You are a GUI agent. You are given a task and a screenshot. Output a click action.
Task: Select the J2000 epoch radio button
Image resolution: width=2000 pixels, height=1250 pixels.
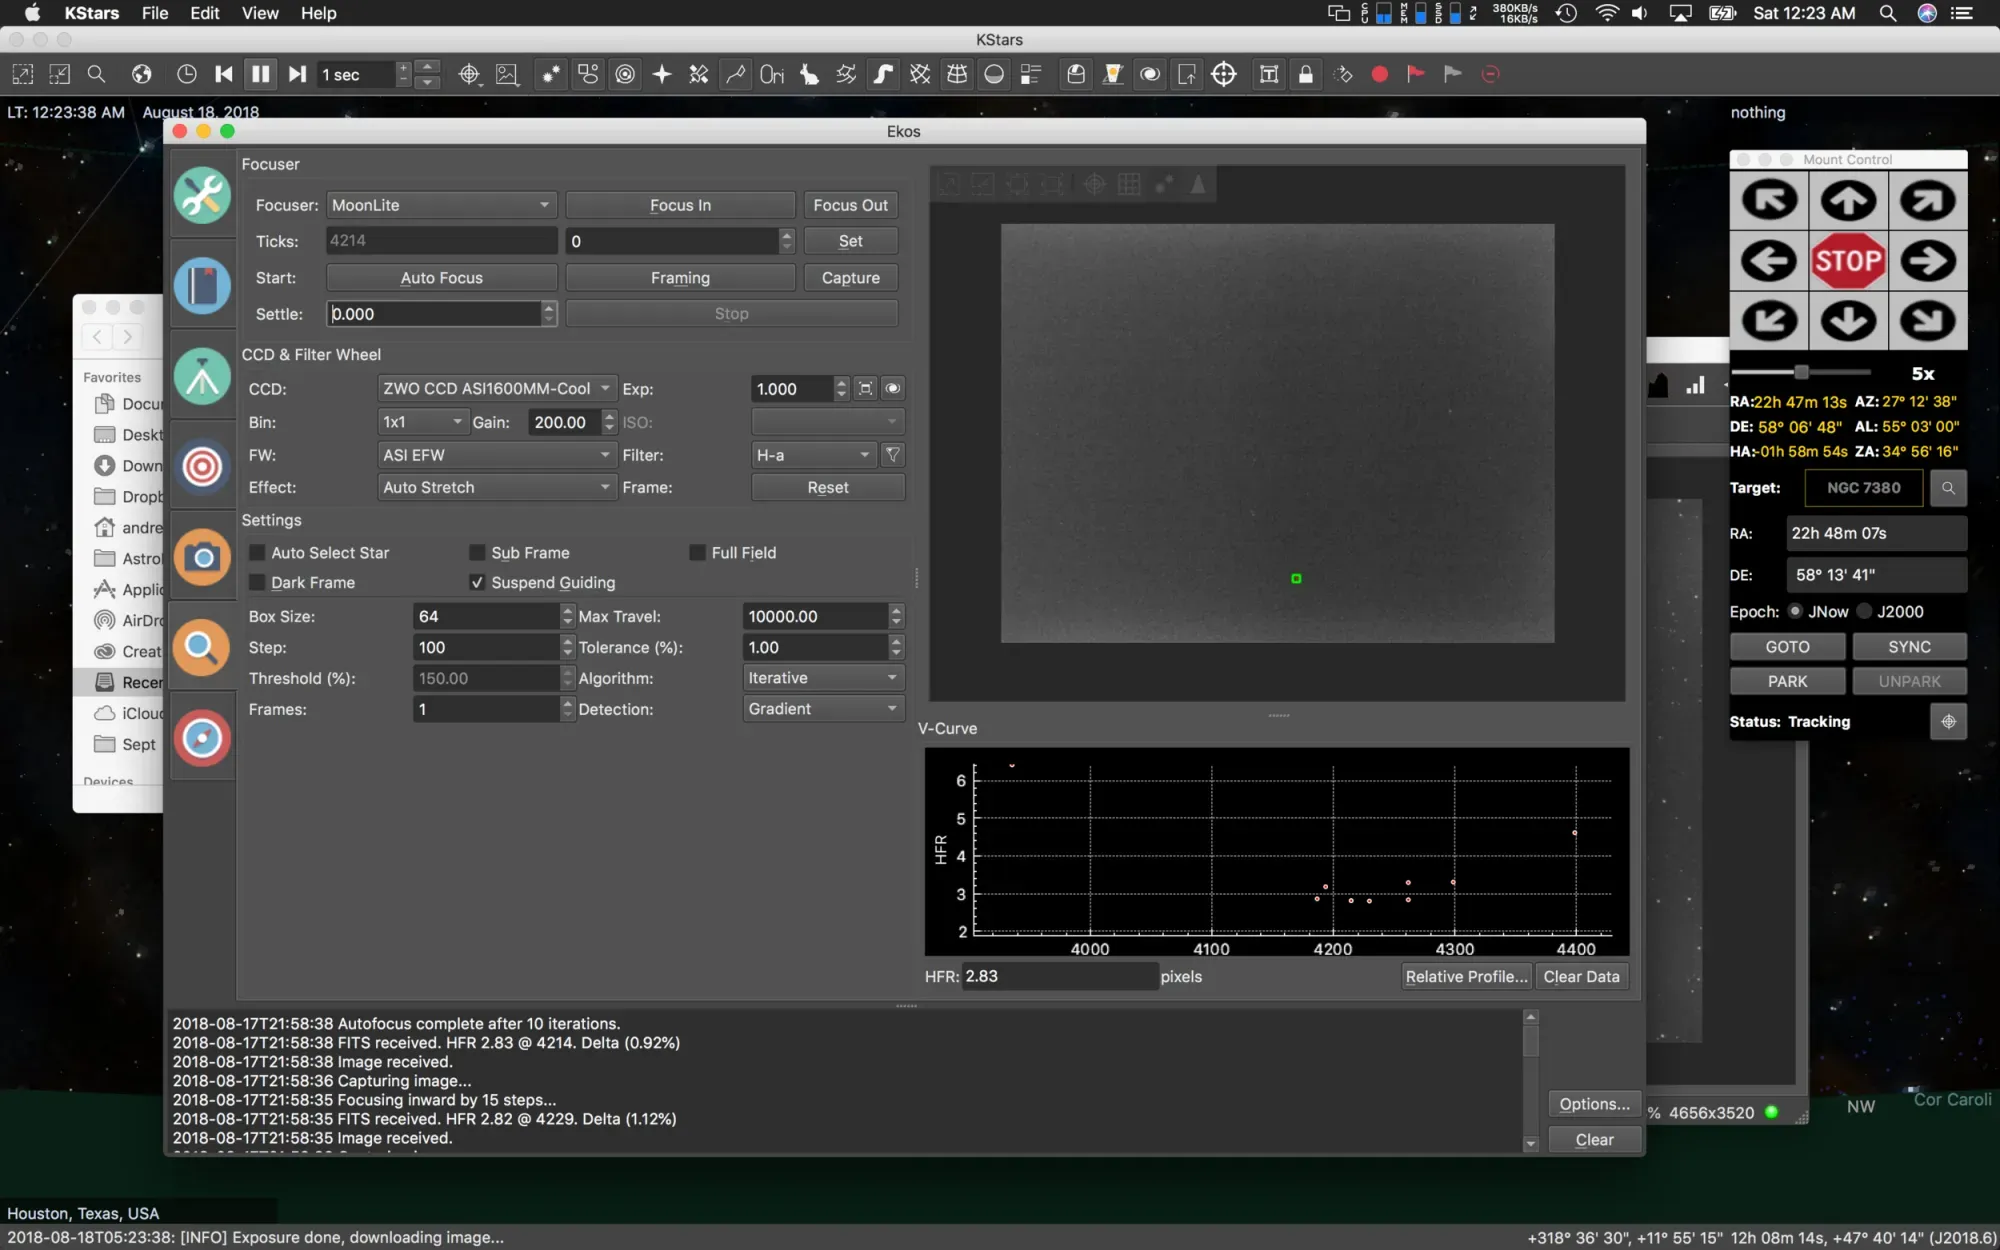(1865, 612)
